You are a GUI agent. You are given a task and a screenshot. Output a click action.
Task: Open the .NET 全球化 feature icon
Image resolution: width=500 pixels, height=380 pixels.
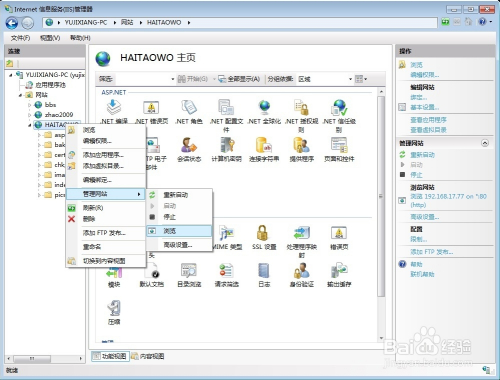click(x=264, y=107)
